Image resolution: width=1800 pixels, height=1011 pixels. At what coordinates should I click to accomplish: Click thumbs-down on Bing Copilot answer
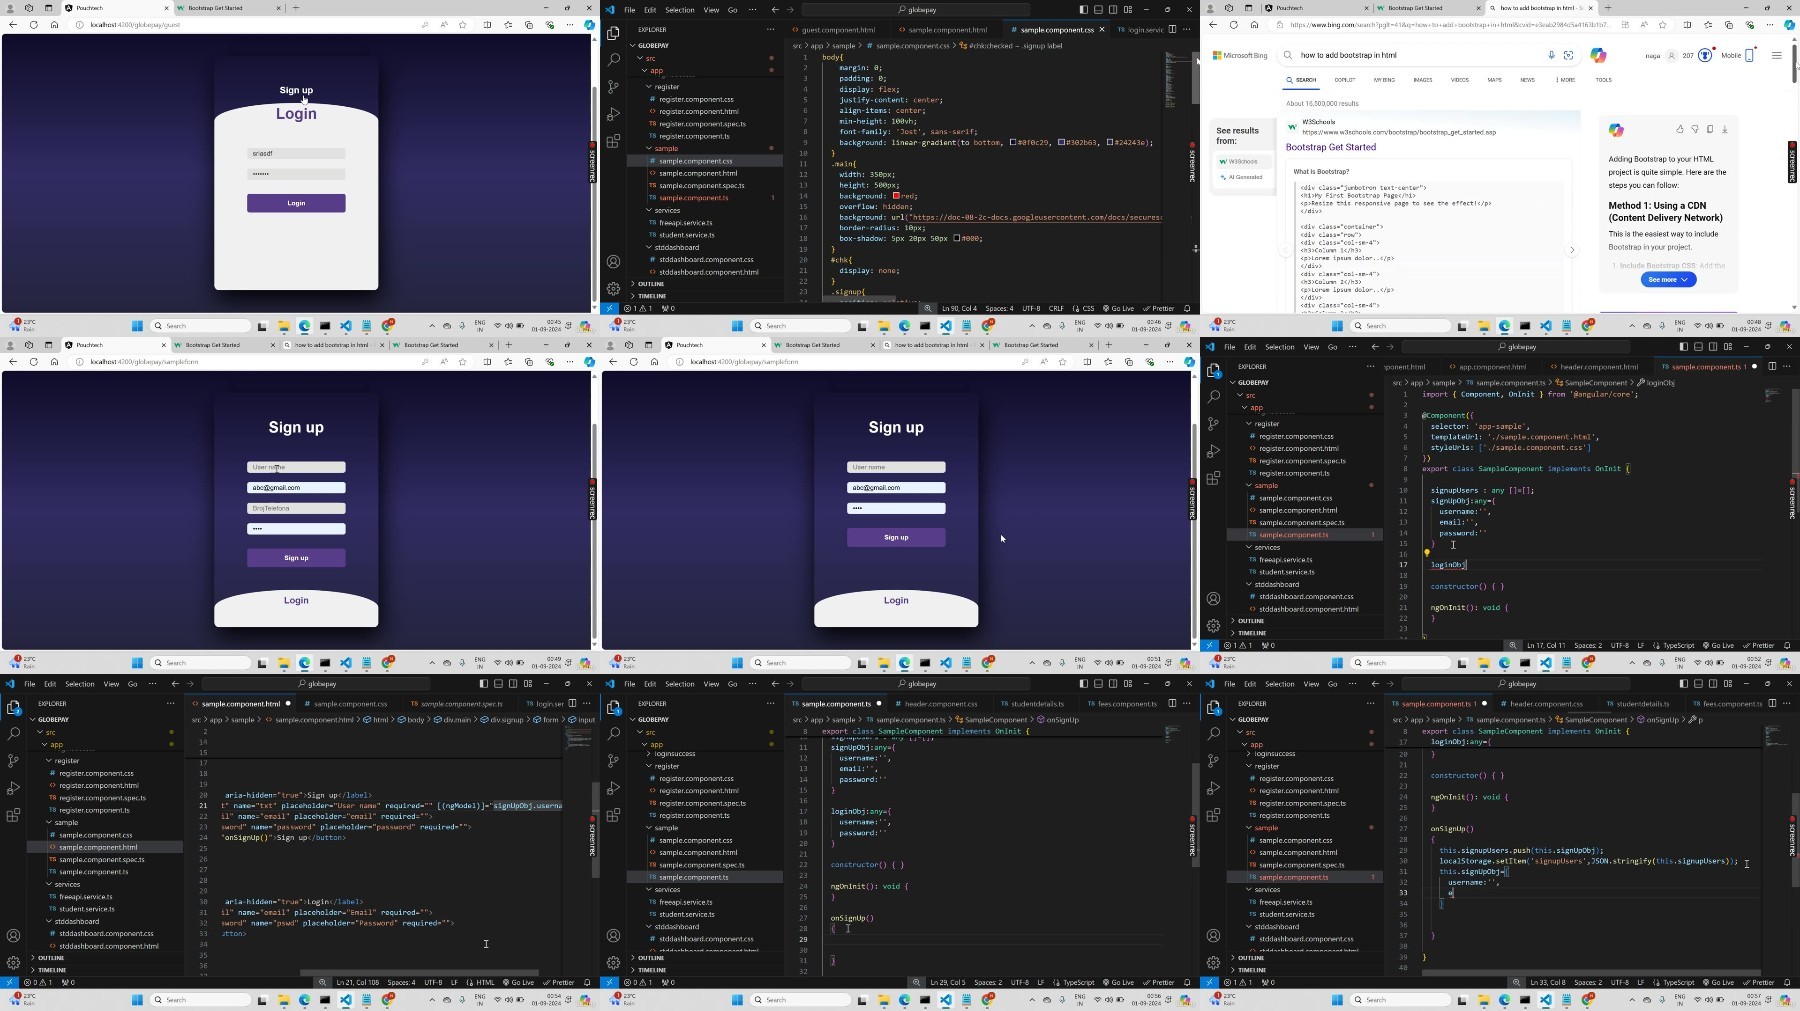pyautogui.click(x=1695, y=129)
